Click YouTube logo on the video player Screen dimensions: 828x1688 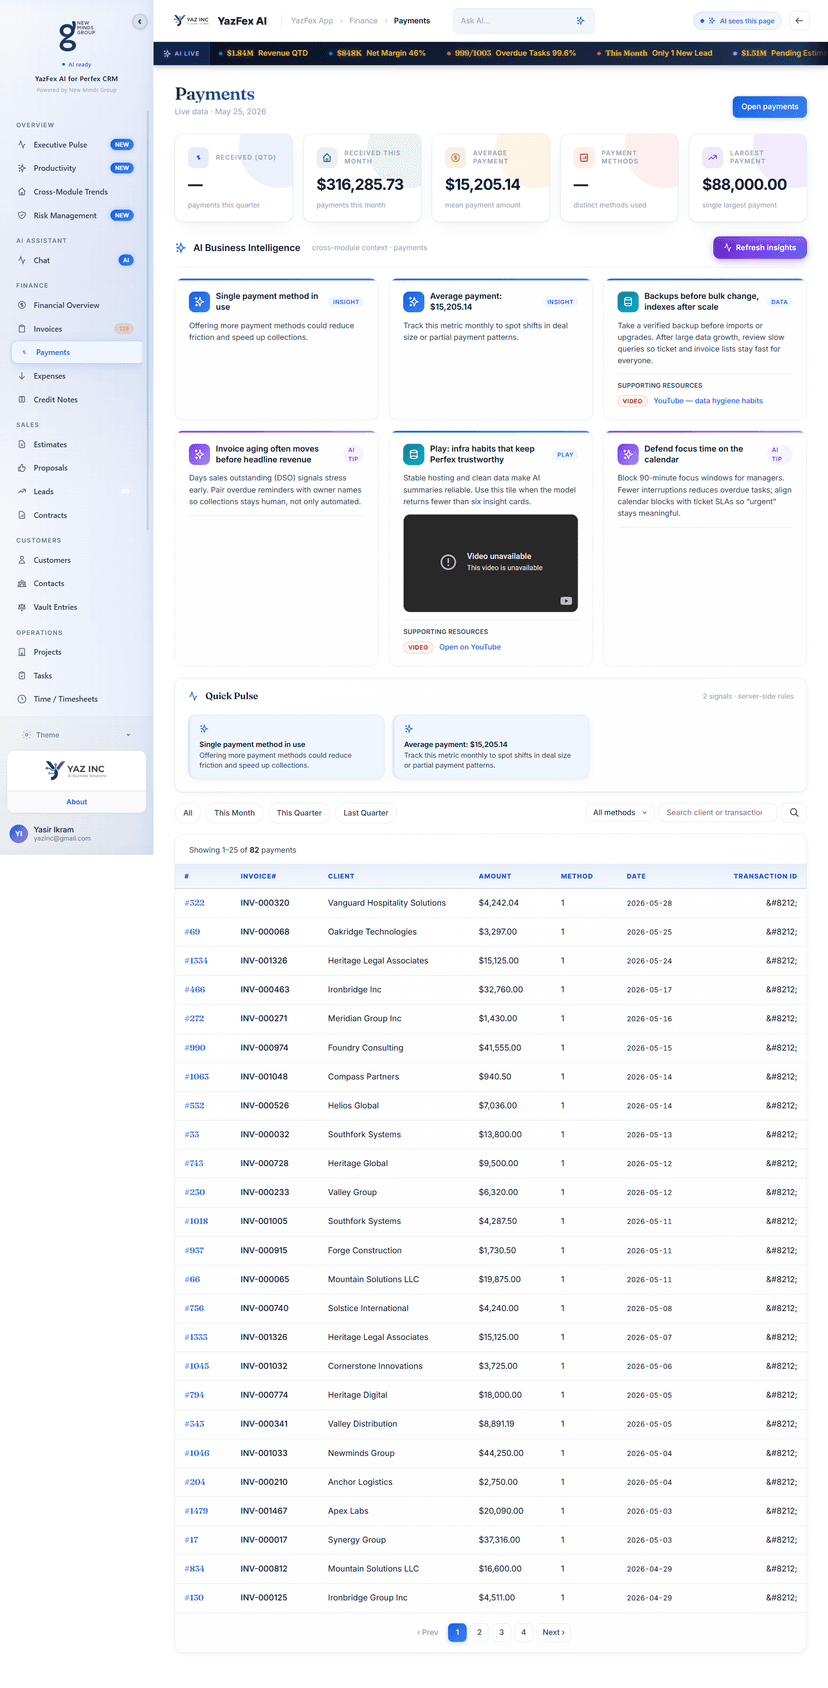tap(566, 601)
